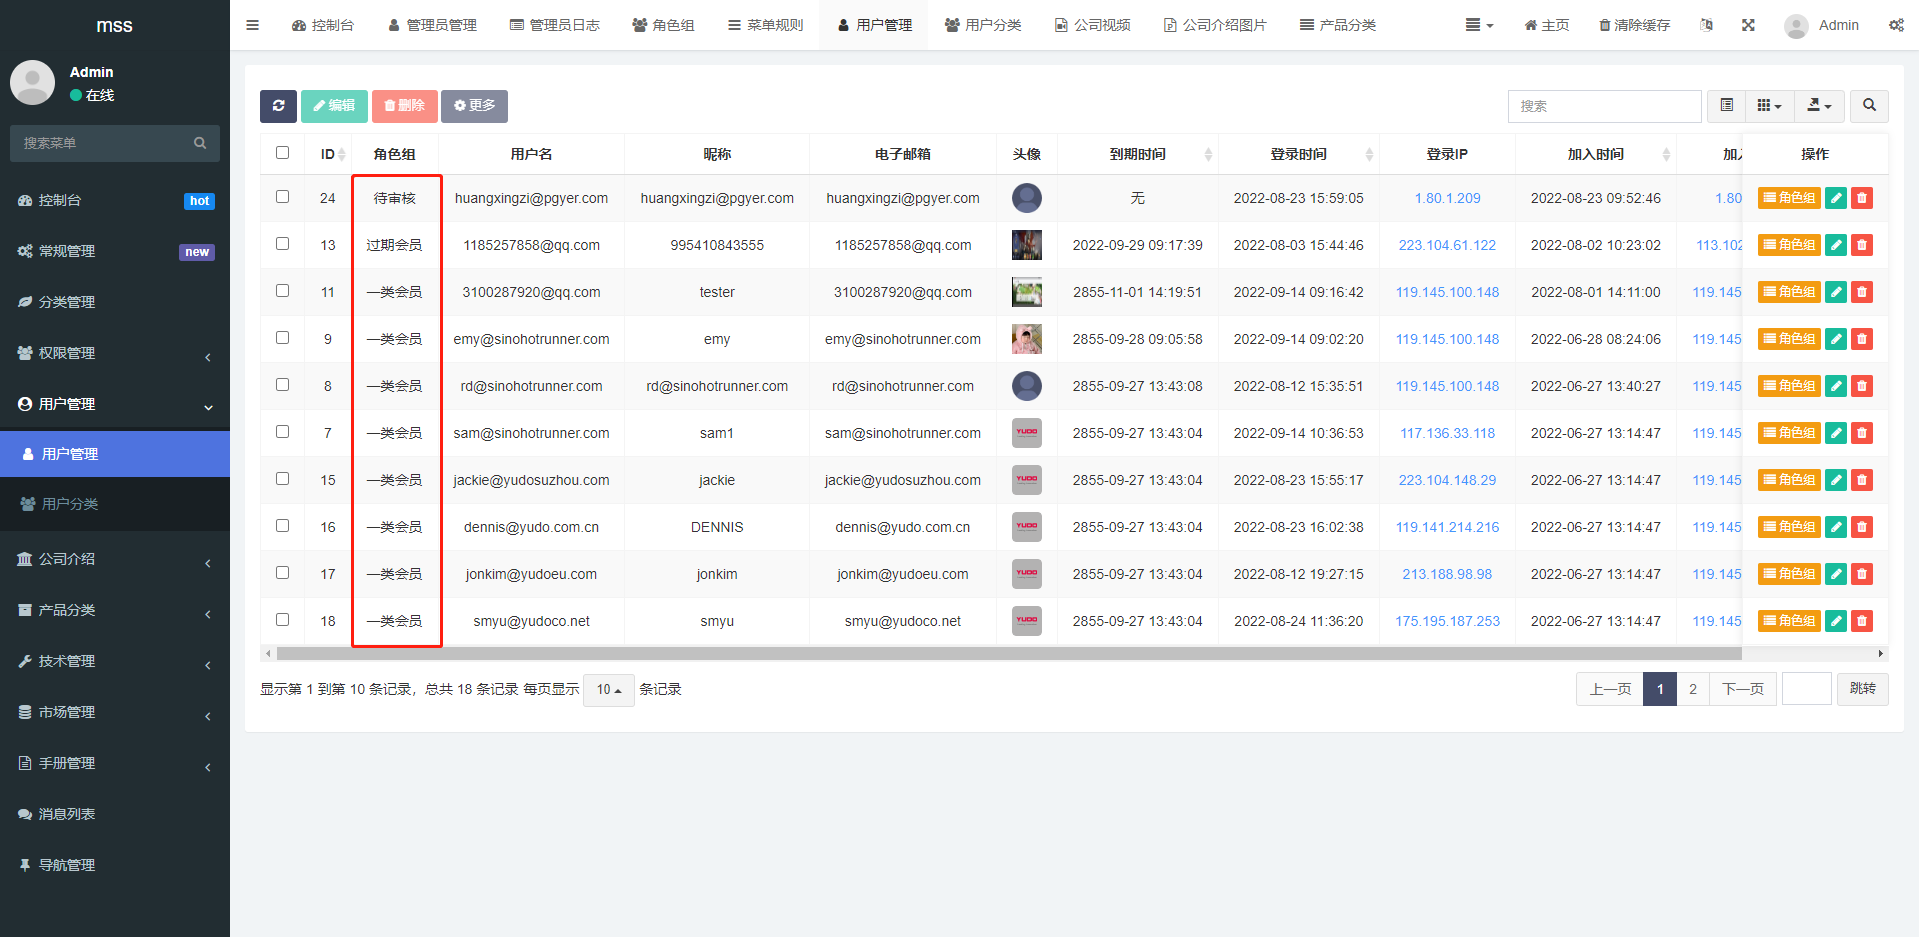
Task: Click the 下一页 pagination button
Action: pos(1742,689)
